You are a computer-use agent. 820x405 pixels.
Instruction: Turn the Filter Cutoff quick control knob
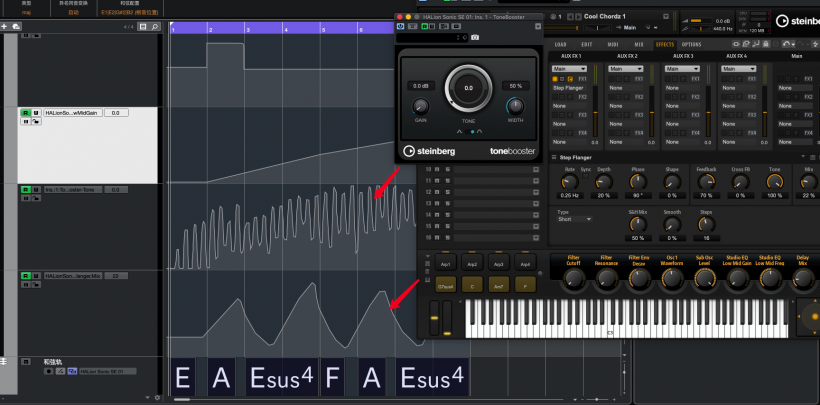[x=574, y=280]
